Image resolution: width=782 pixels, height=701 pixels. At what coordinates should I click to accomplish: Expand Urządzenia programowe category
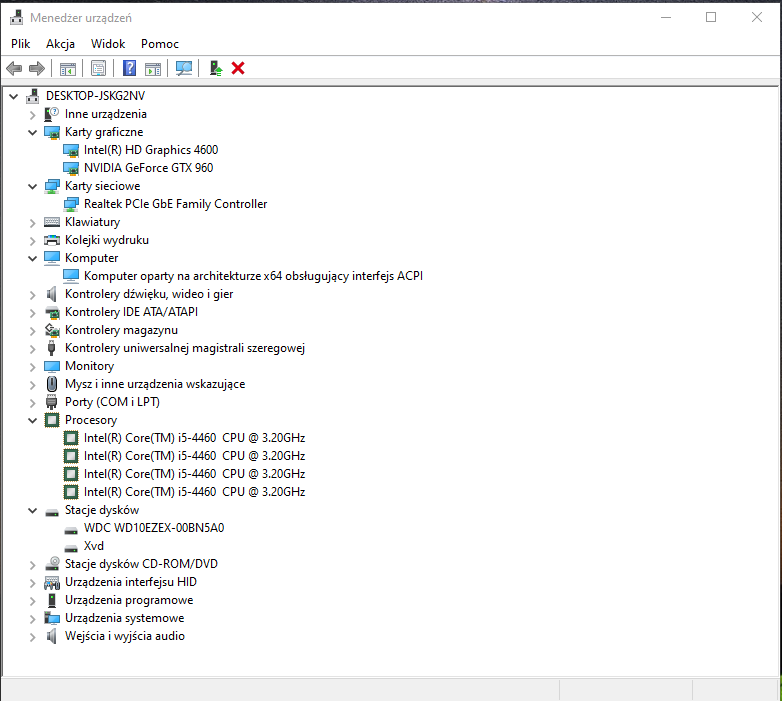pos(32,601)
